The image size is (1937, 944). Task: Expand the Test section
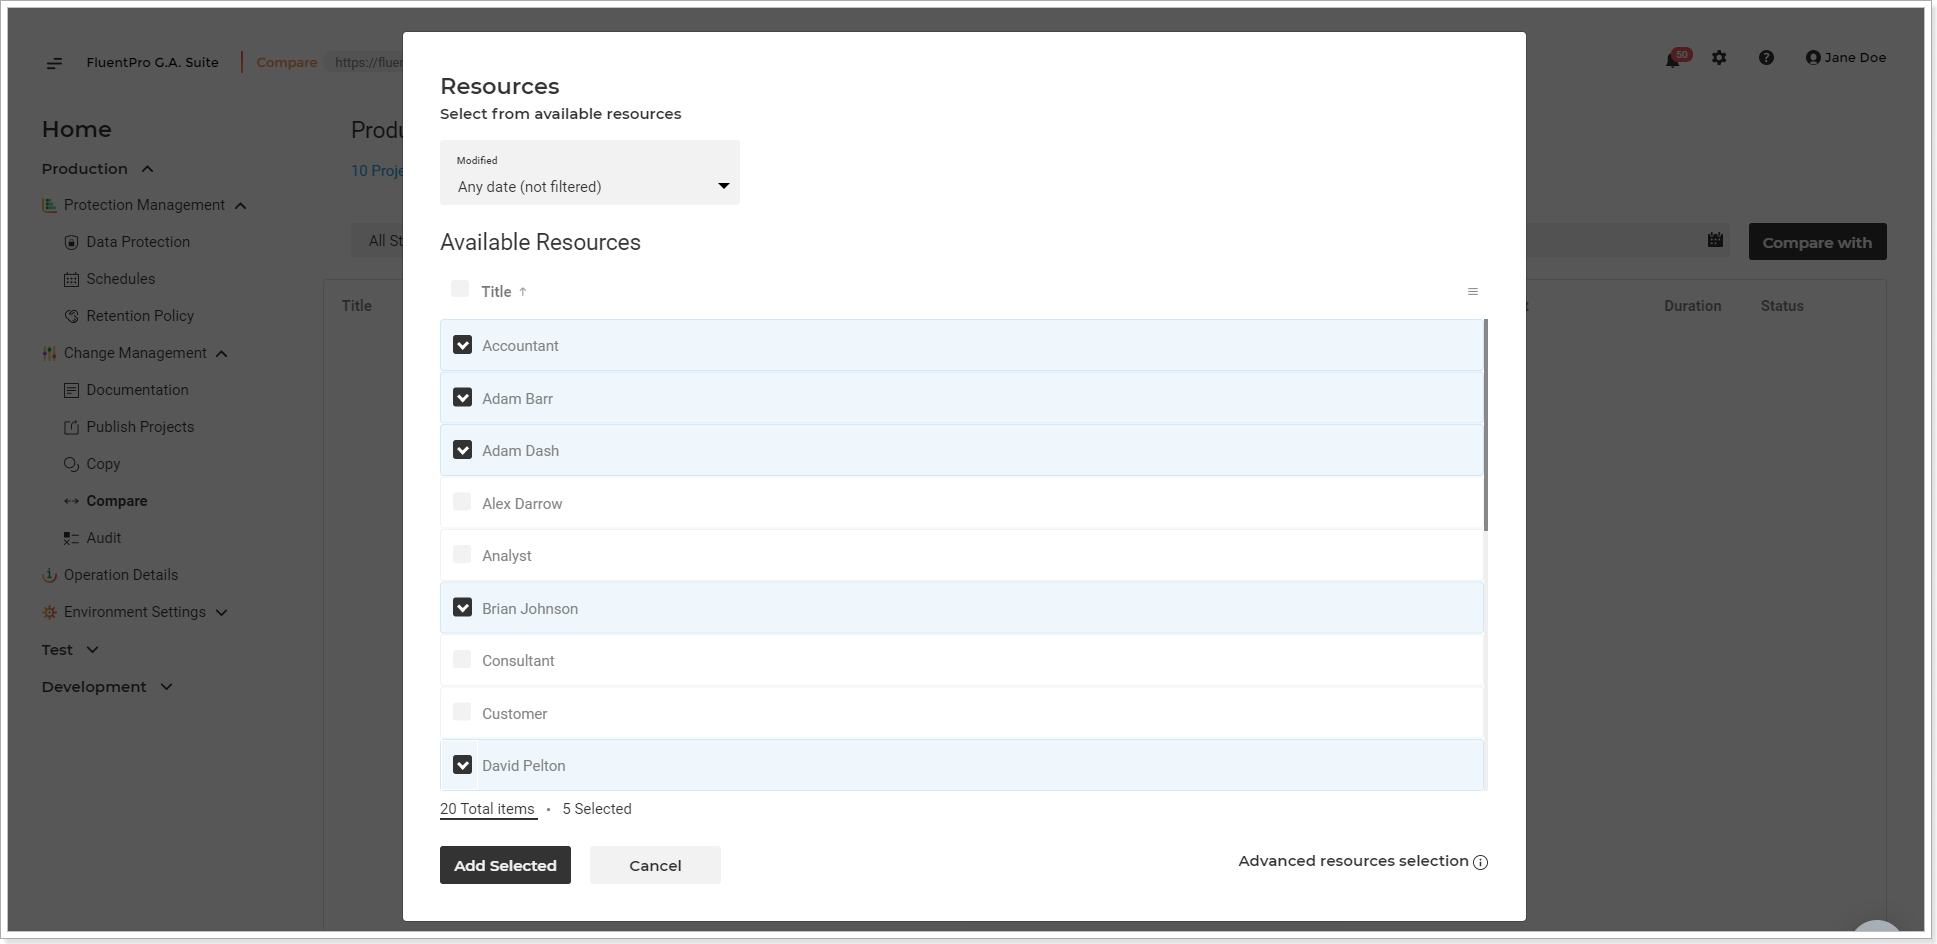pyautogui.click(x=93, y=650)
